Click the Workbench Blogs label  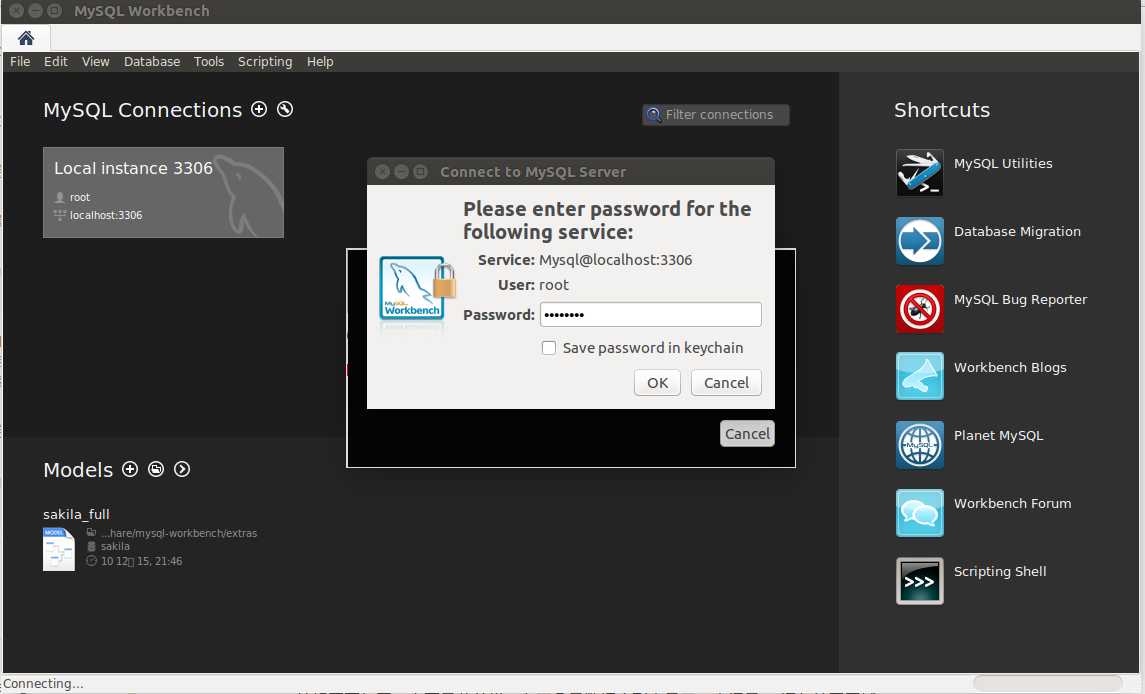tap(1010, 367)
